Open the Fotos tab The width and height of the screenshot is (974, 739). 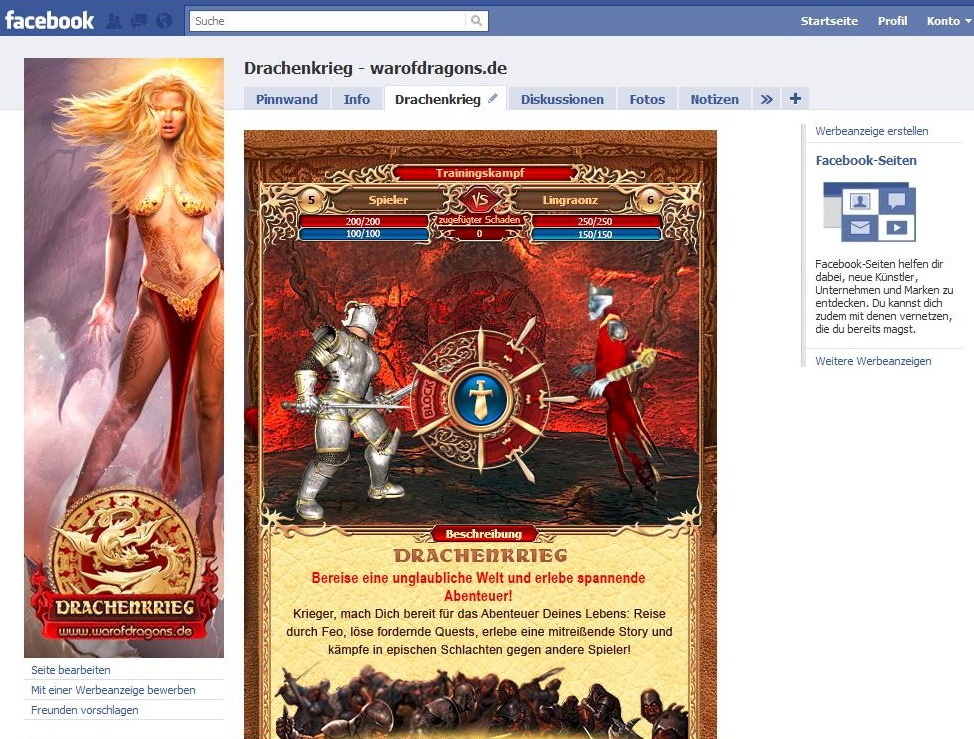647,99
